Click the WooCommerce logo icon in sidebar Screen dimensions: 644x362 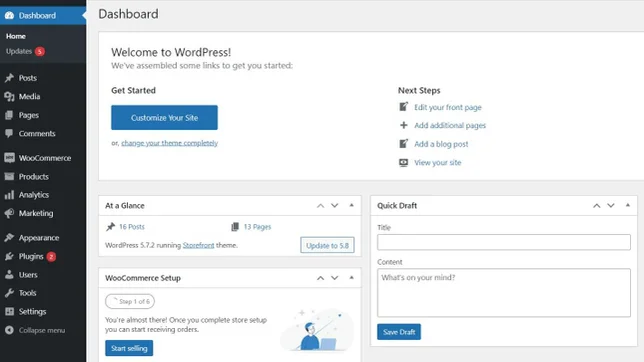pos(9,158)
